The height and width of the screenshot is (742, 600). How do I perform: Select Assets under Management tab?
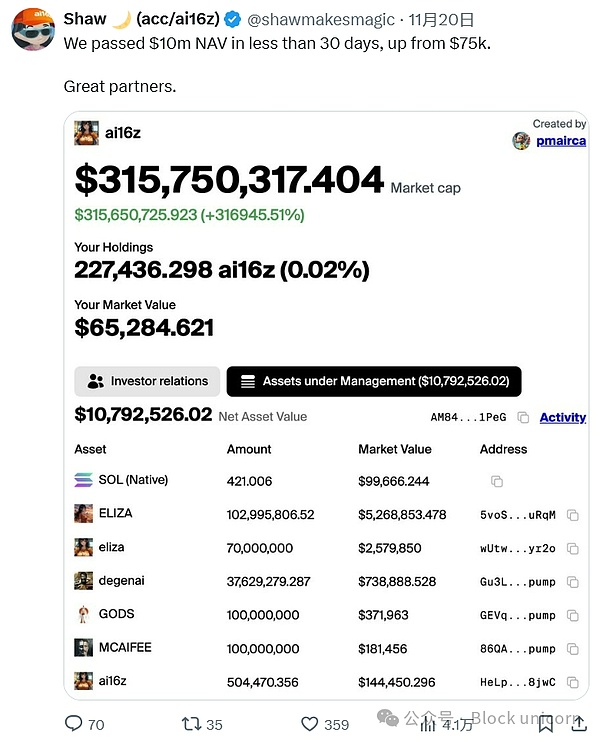(x=374, y=381)
